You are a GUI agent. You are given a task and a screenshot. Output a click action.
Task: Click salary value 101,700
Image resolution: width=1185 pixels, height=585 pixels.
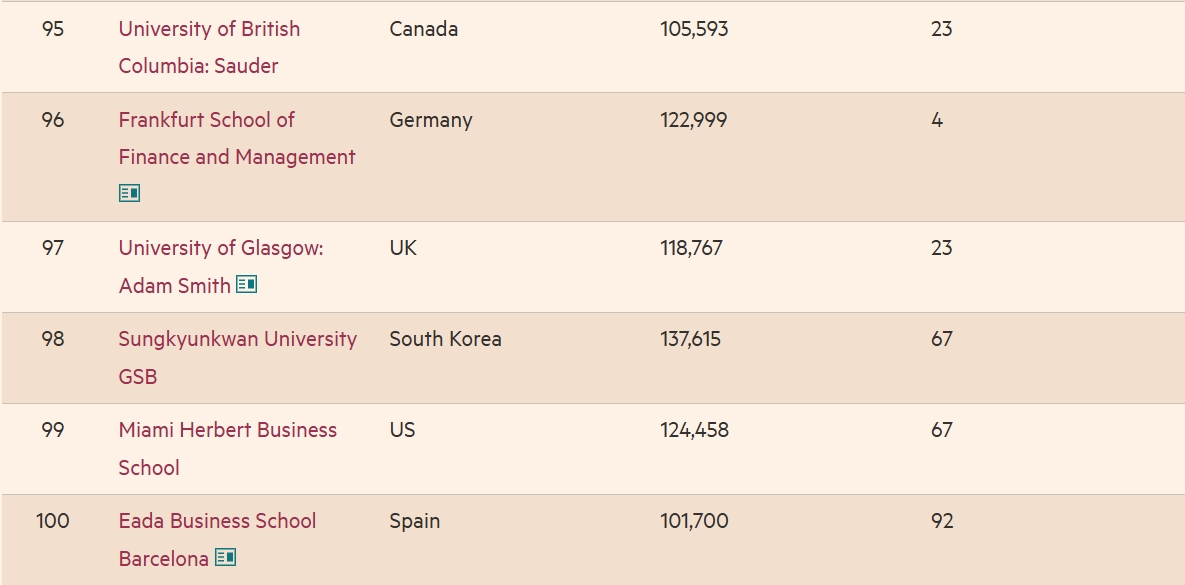click(694, 521)
